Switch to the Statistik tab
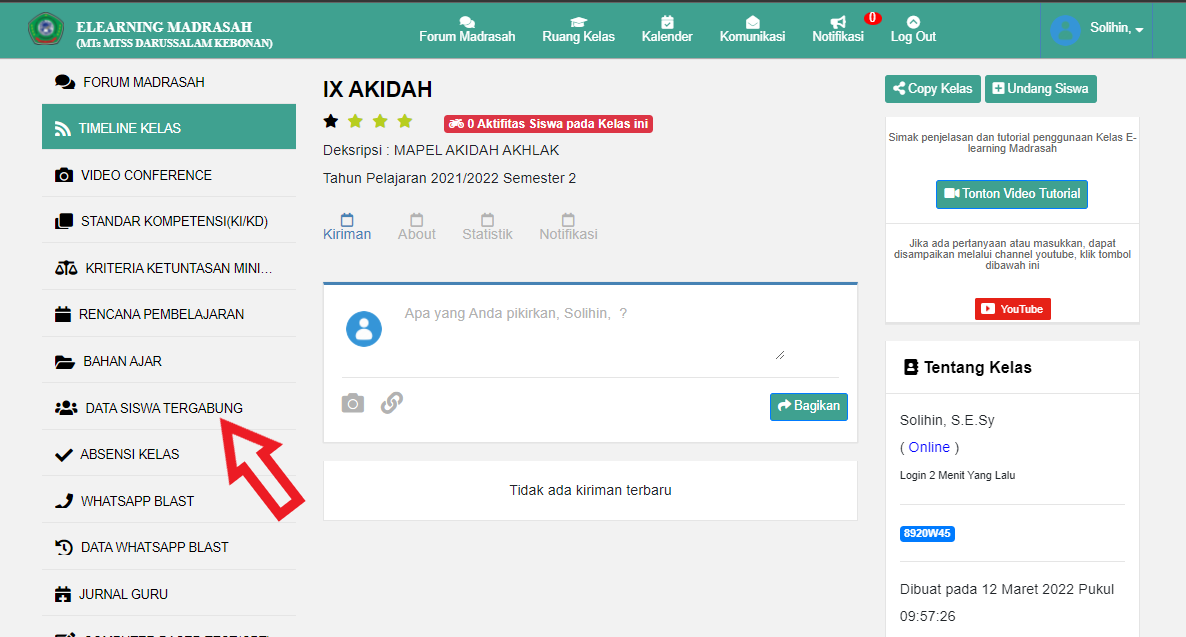 (487, 227)
